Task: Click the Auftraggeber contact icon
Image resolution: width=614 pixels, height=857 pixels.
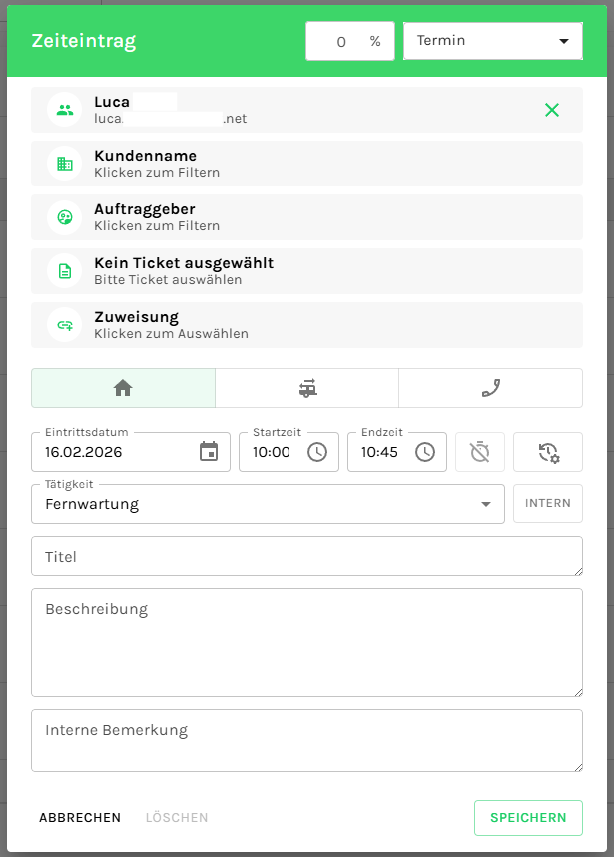Action: coord(65,217)
